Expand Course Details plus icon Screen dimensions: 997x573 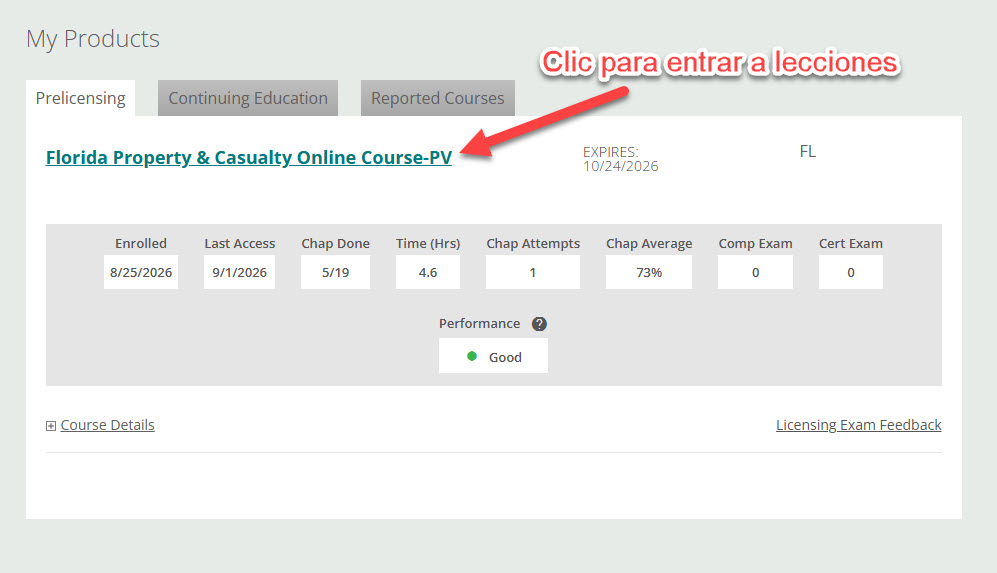(51, 425)
